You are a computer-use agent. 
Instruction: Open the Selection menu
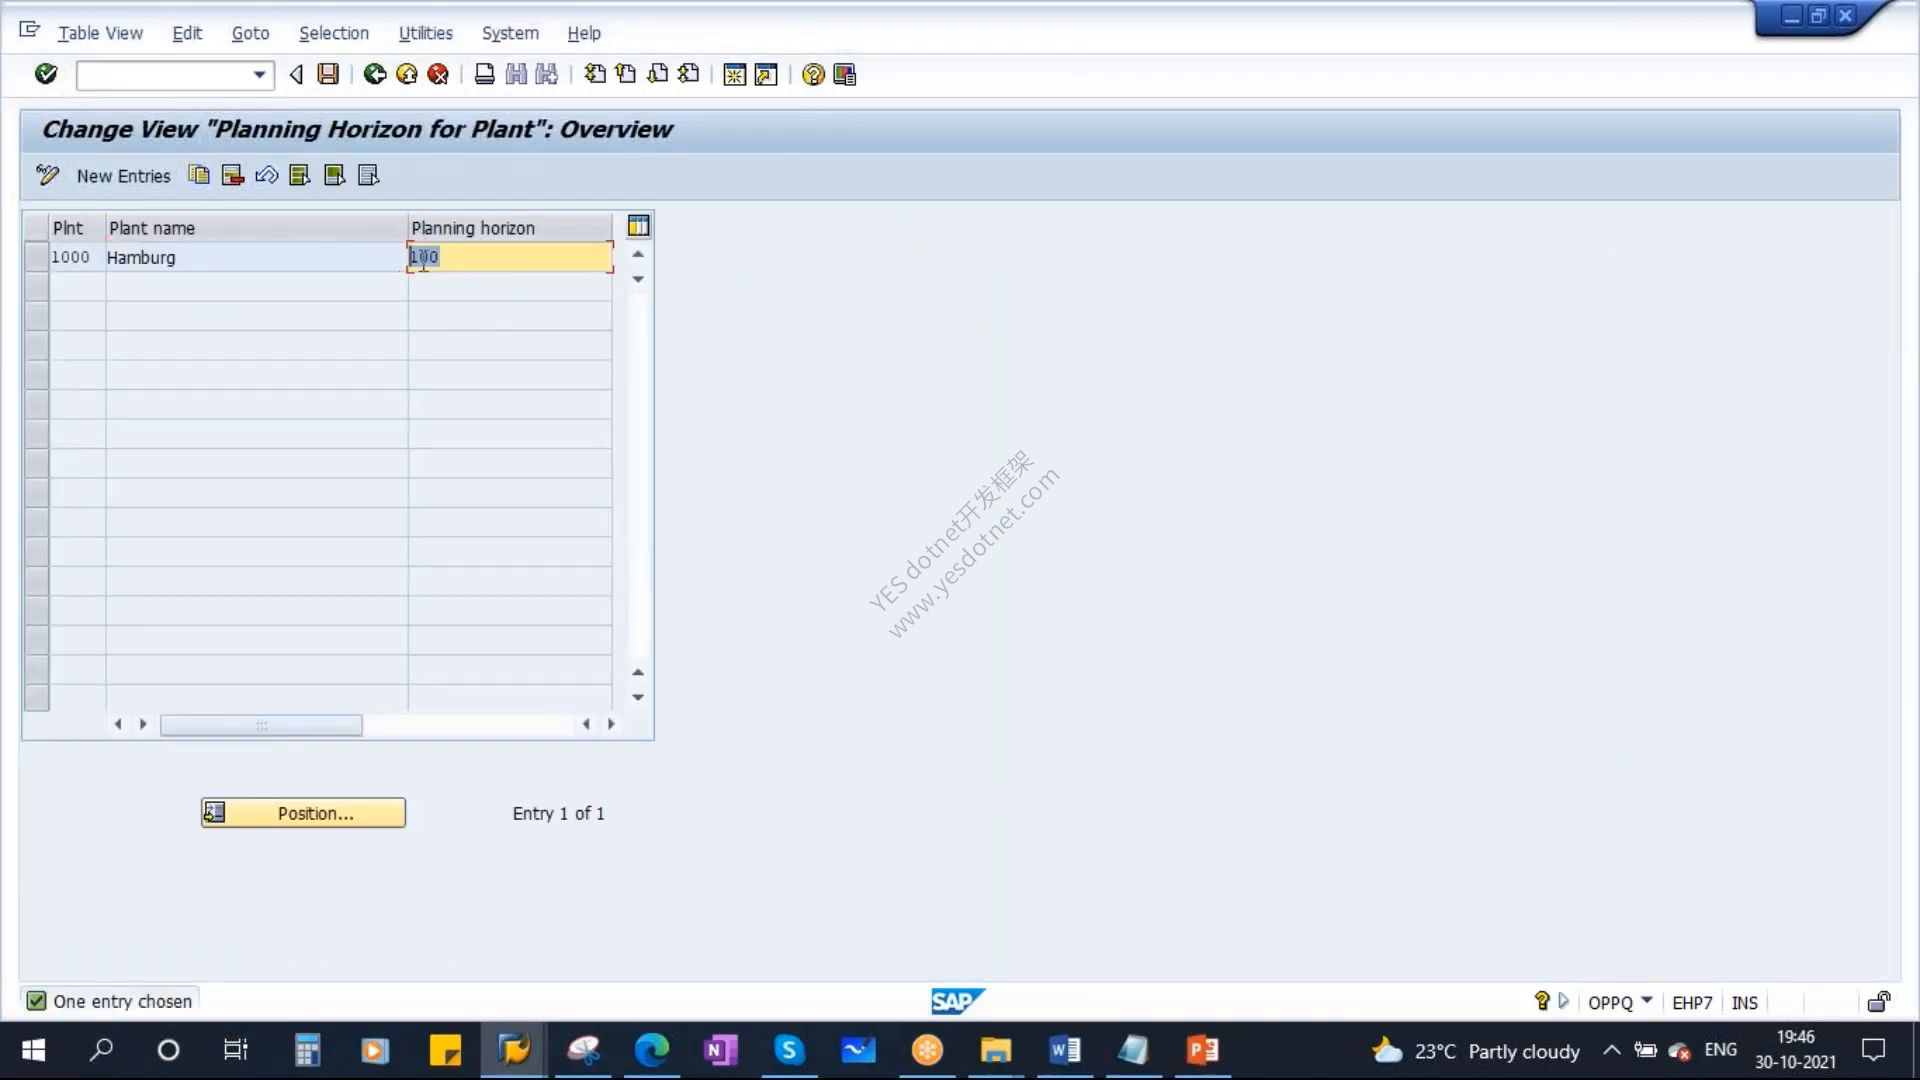click(334, 33)
